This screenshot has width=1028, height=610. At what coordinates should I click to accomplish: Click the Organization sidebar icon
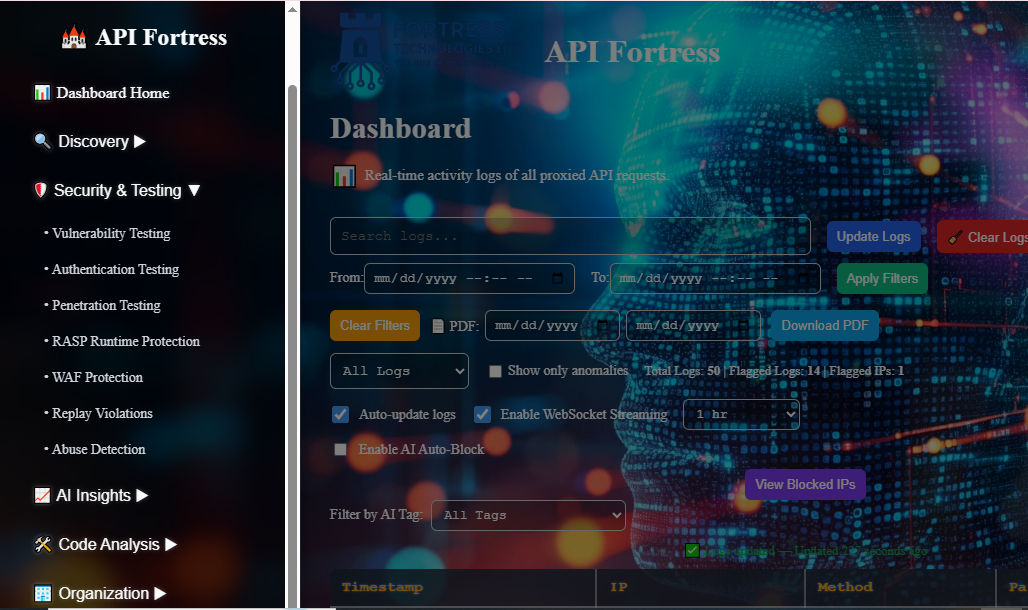click(41, 593)
